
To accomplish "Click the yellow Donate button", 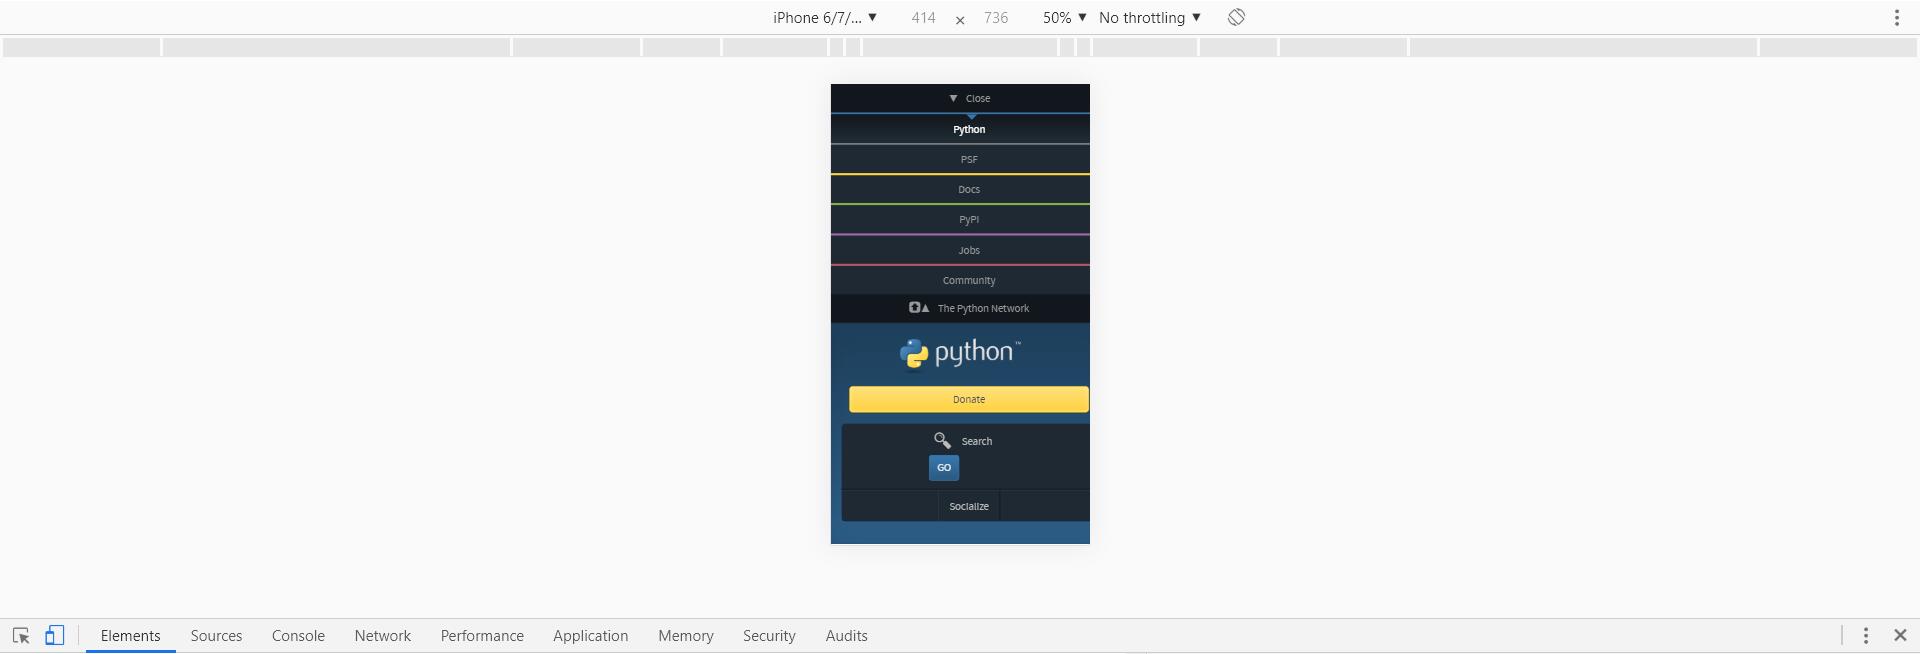I will click(x=969, y=399).
